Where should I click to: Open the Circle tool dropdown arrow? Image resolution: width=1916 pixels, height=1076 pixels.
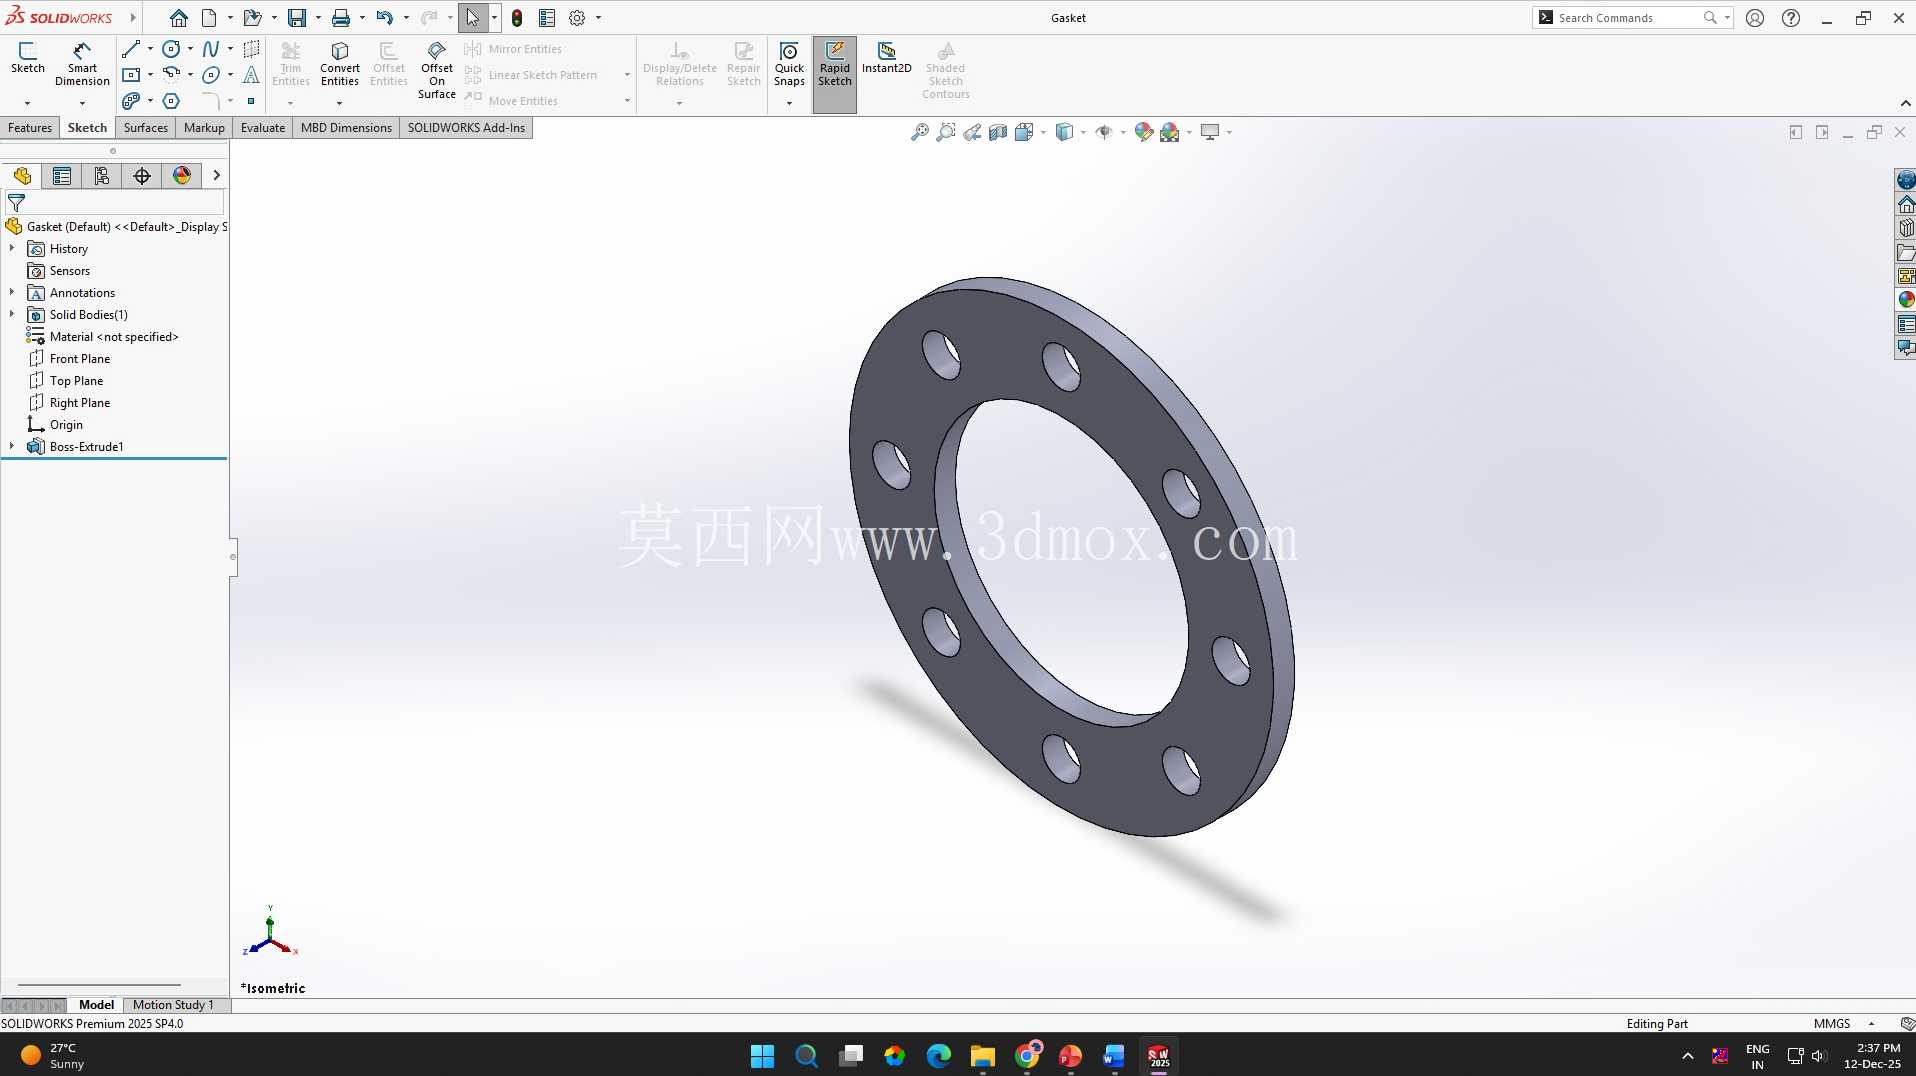[190, 49]
